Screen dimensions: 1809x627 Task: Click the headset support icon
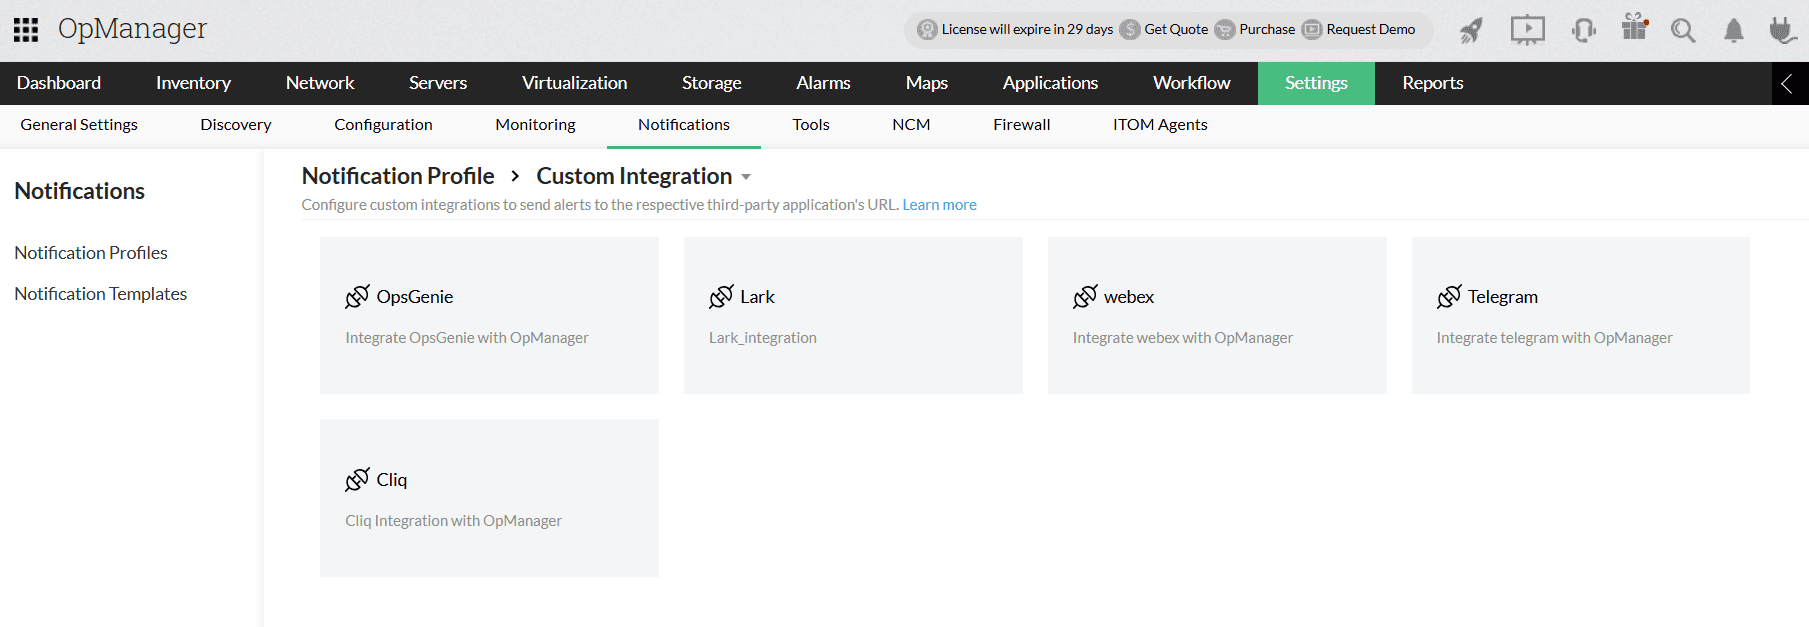pyautogui.click(x=1583, y=30)
